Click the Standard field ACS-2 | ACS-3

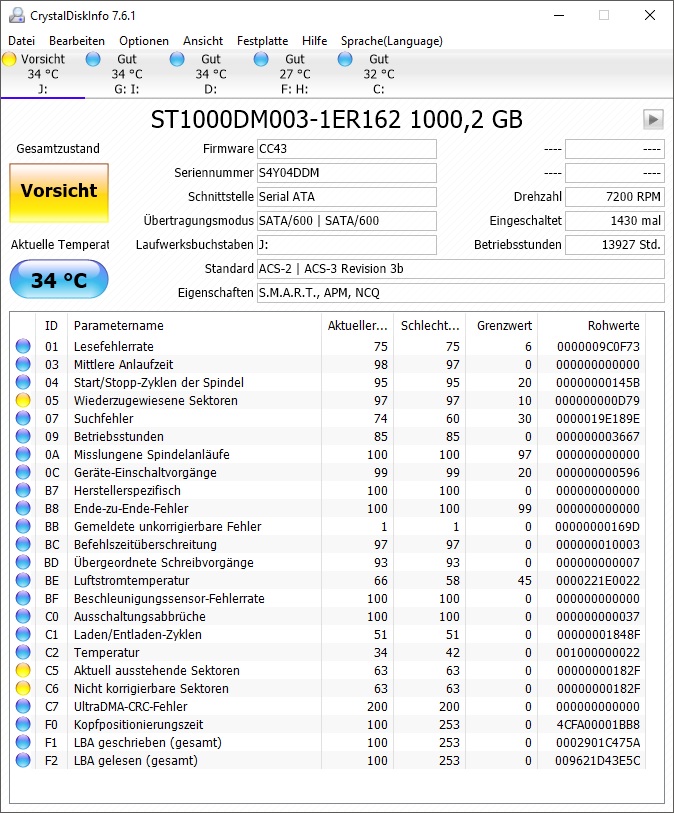[x=461, y=269]
